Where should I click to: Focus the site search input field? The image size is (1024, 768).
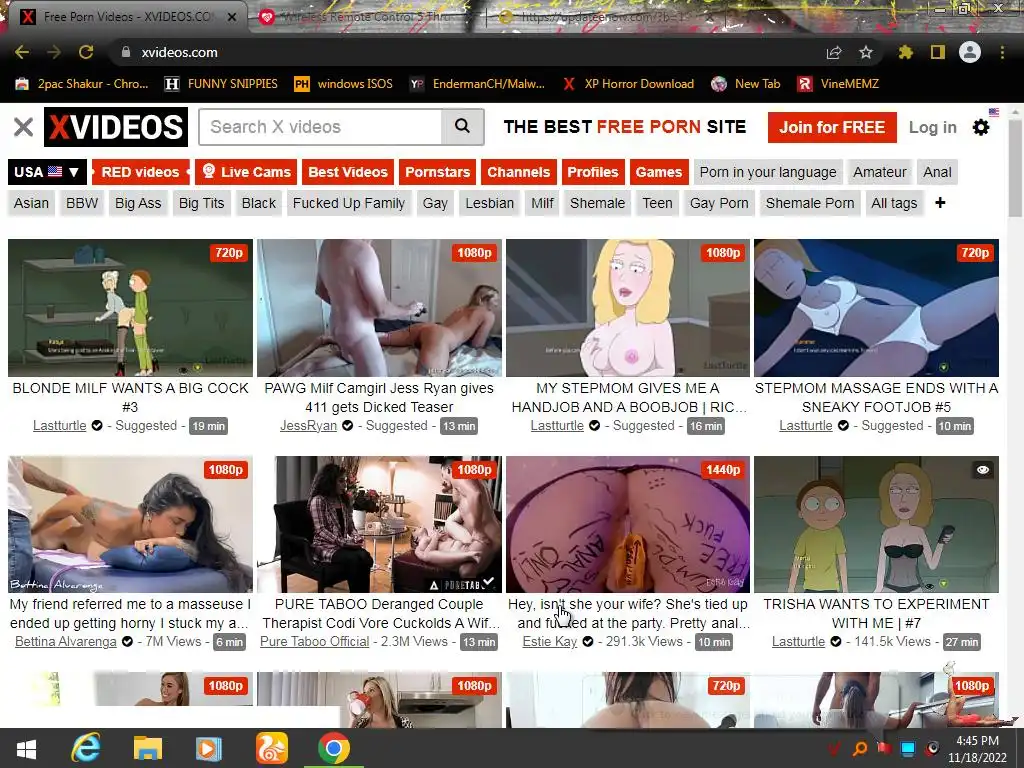321,127
